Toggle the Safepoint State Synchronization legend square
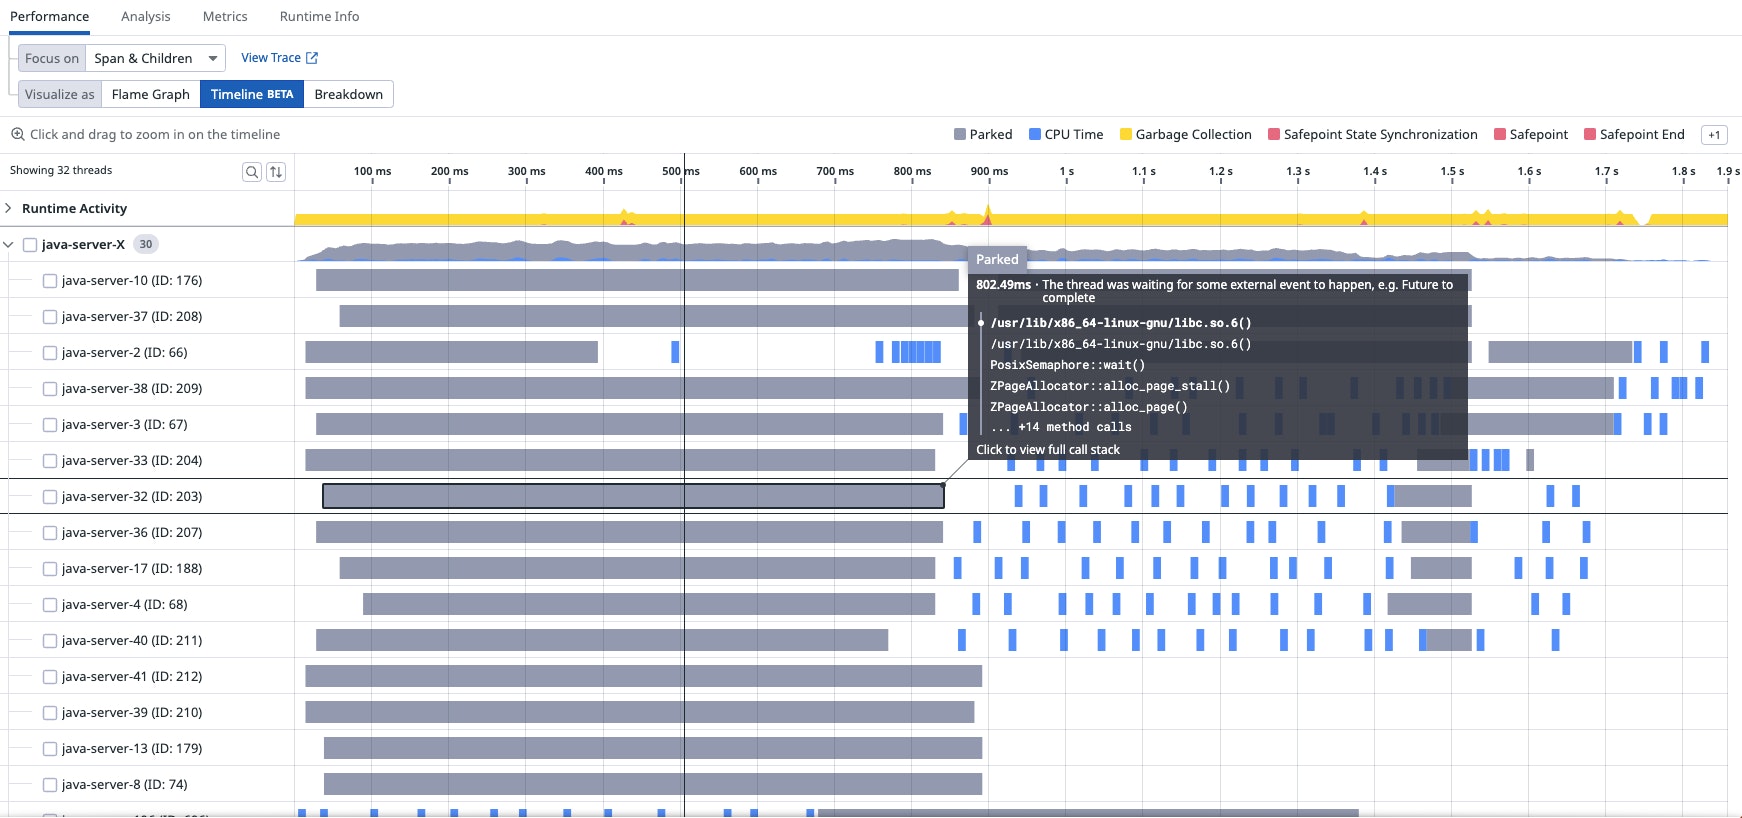1742x818 pixels. tap(1274, 134)
